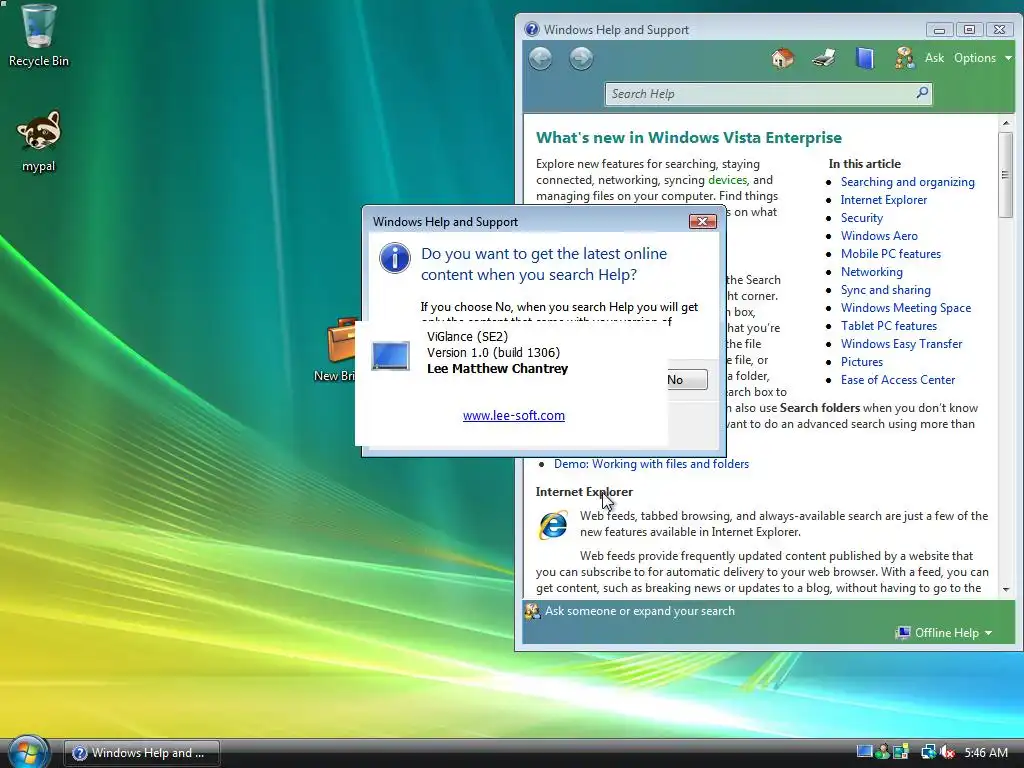This screenshot has height=768, width=1024.
Task: Jump to Internet Explorer section link
Action: click(x=884, y=200)
